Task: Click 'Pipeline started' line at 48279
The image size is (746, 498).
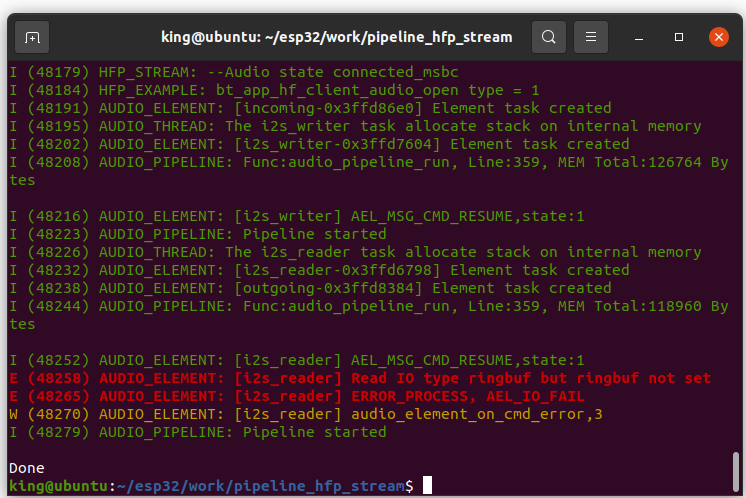Action: (197, 433)
